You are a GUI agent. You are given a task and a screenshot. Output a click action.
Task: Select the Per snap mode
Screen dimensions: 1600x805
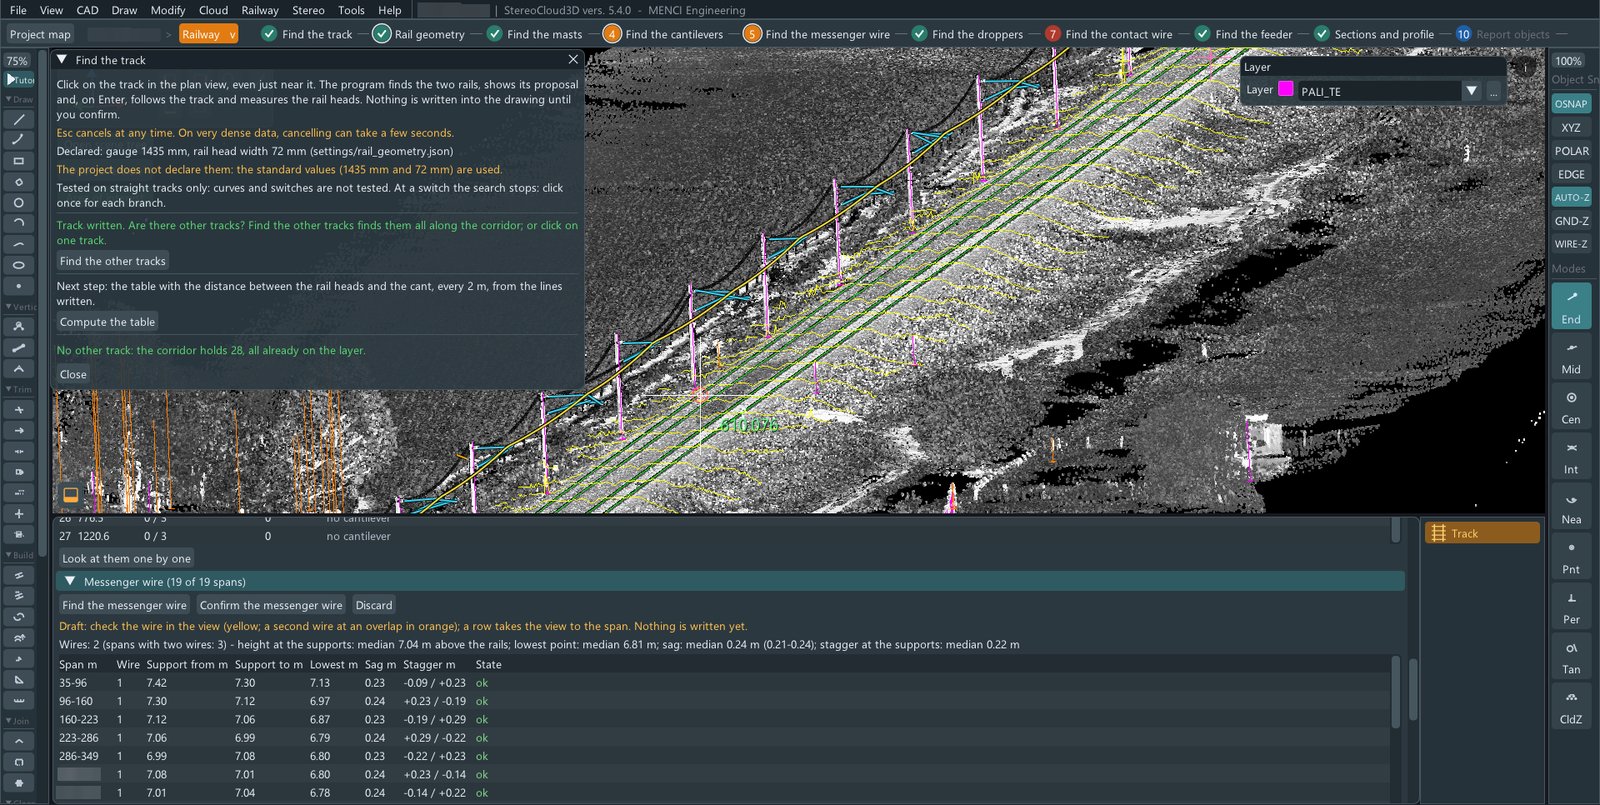coord(1571,606)
